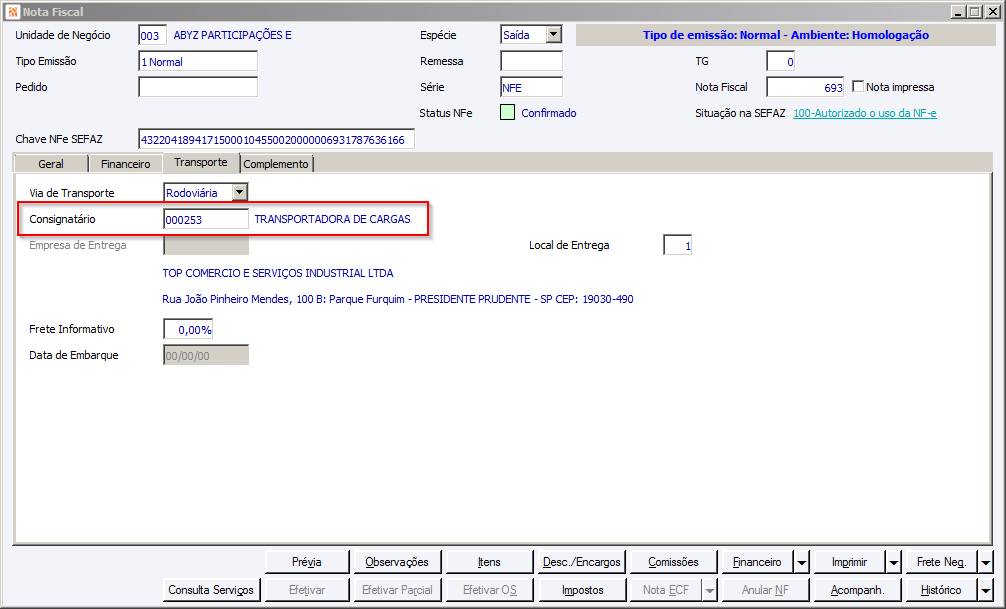1006x609 pixels.
Task: Open the Histórico button
Action: click(x=941, y=590)
